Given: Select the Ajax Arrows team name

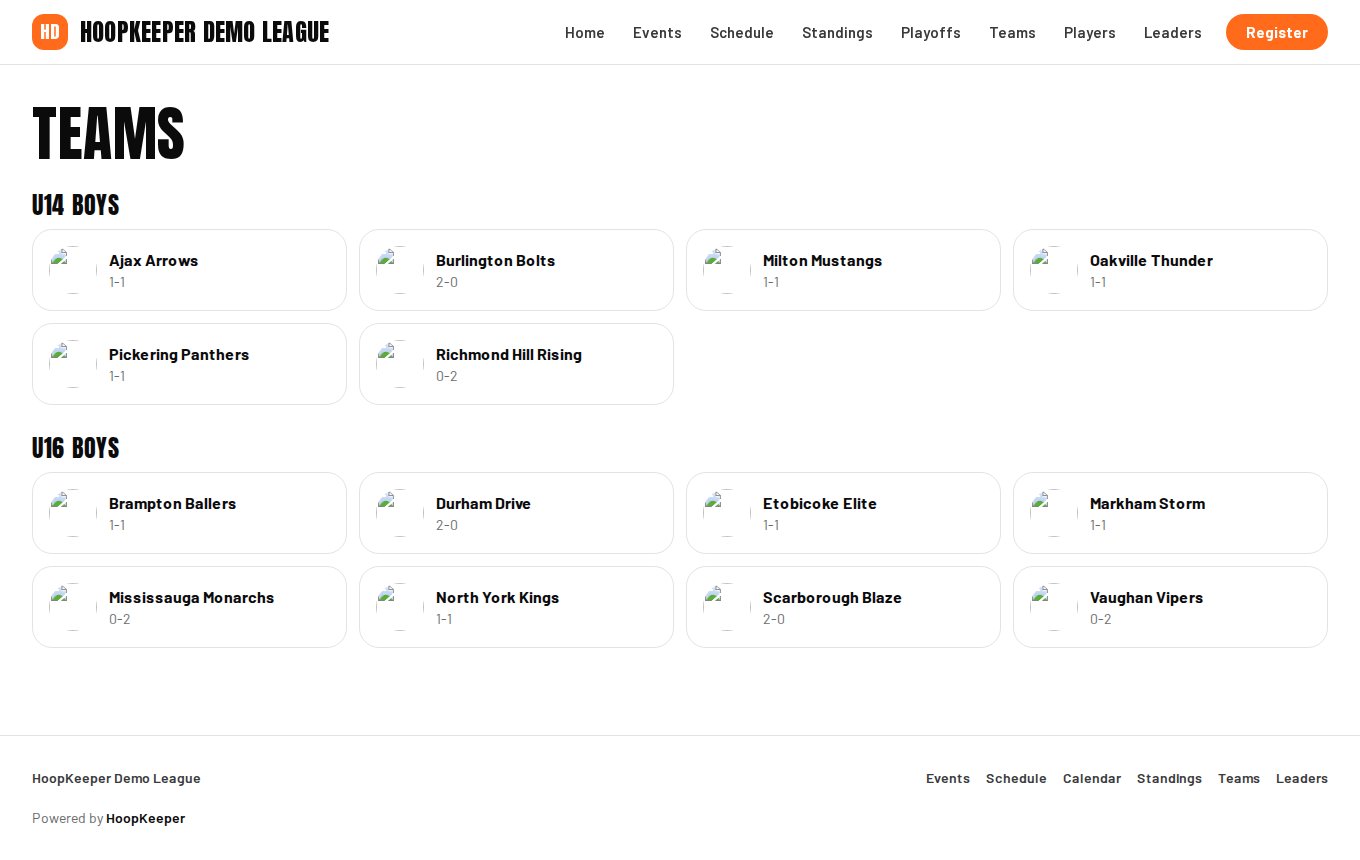Looking at the screenshot, I should click(154, 260).
